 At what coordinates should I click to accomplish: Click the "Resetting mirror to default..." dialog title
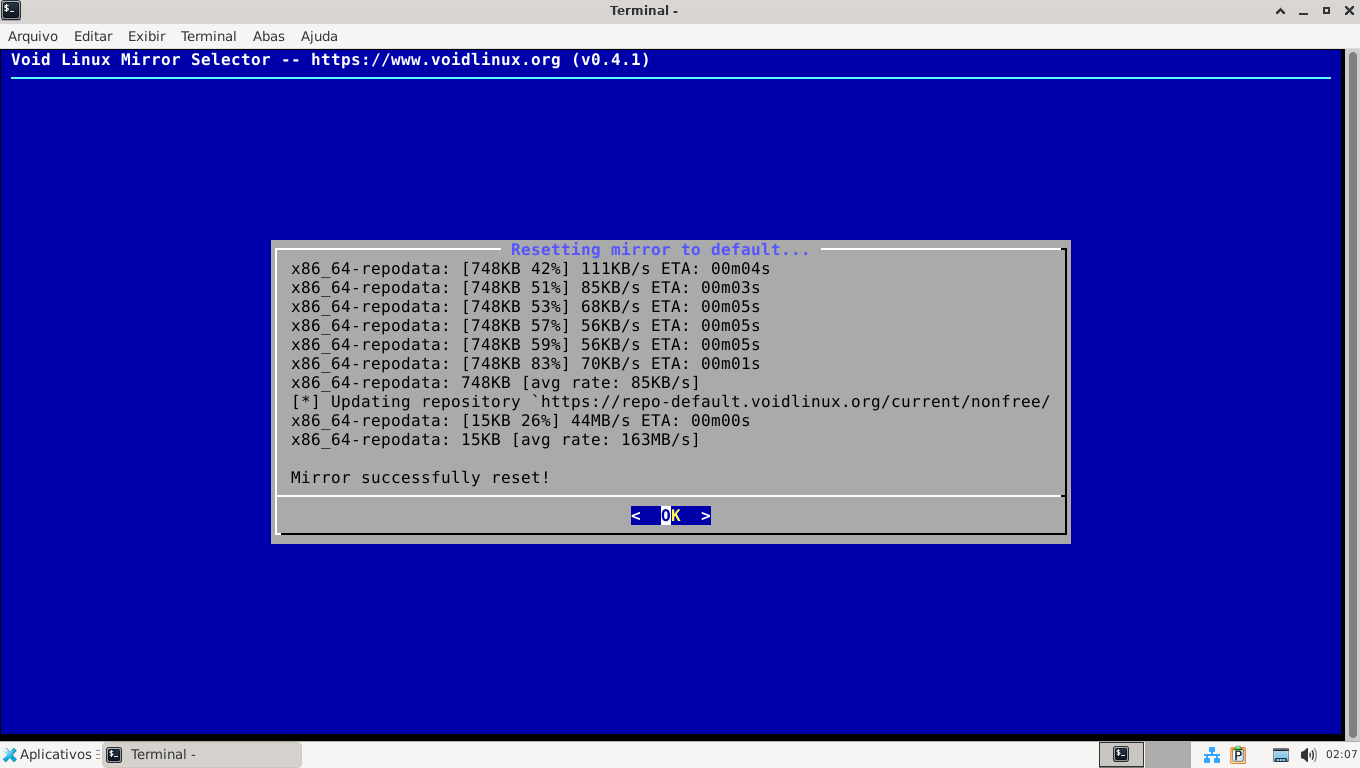pyautogui.click(x=660, y=250)
